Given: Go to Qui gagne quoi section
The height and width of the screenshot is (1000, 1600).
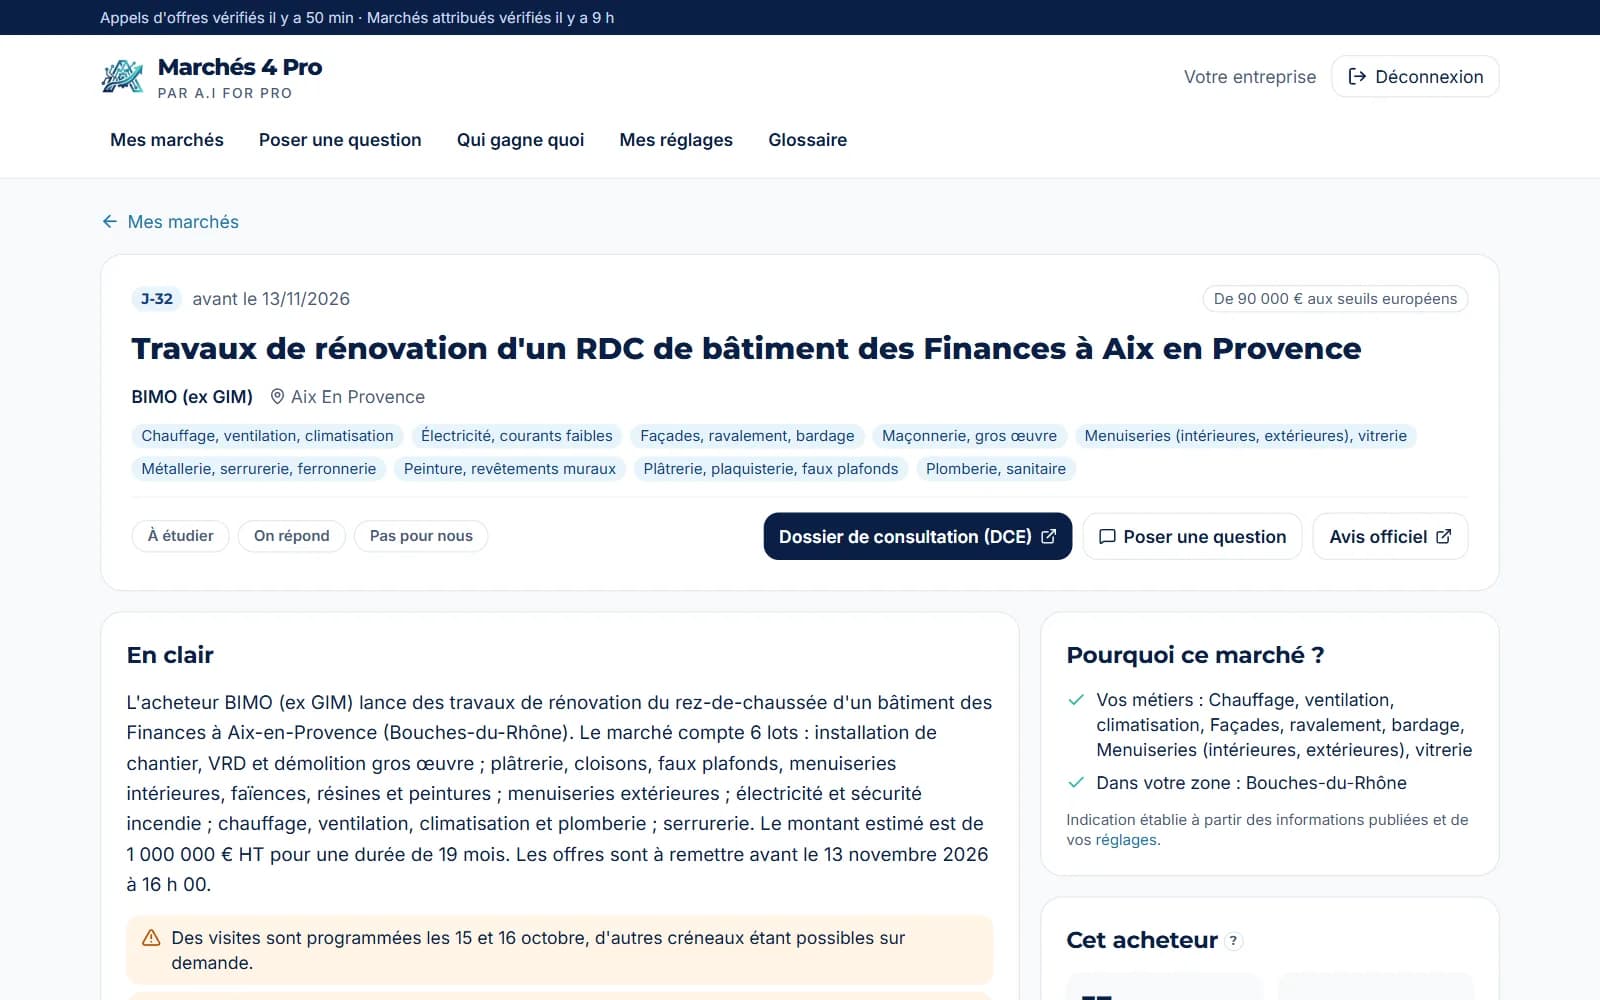Looking at the screenshot, I should point(520,140).
